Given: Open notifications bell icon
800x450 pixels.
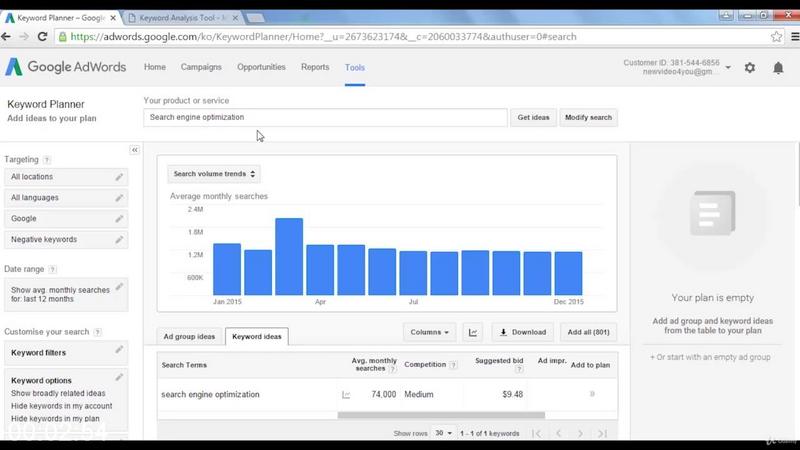Looking at the screenshot, I should pos(778,67).
